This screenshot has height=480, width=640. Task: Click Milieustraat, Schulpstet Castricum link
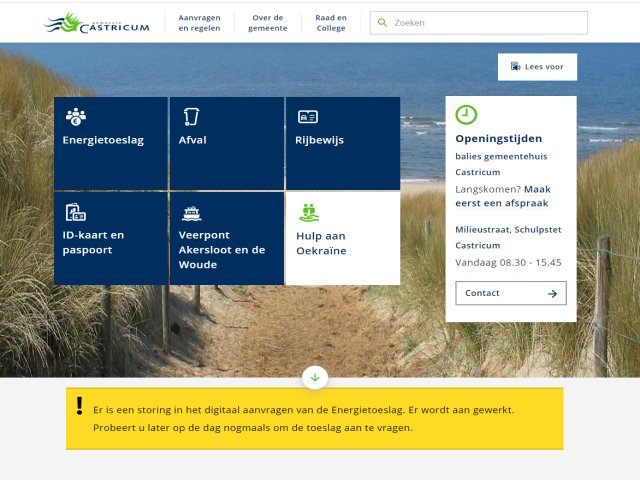[x=508, y=237]
